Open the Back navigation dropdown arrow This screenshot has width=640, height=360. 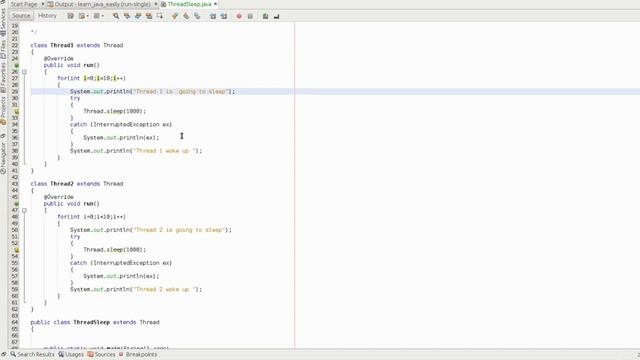tap(87, 16)
